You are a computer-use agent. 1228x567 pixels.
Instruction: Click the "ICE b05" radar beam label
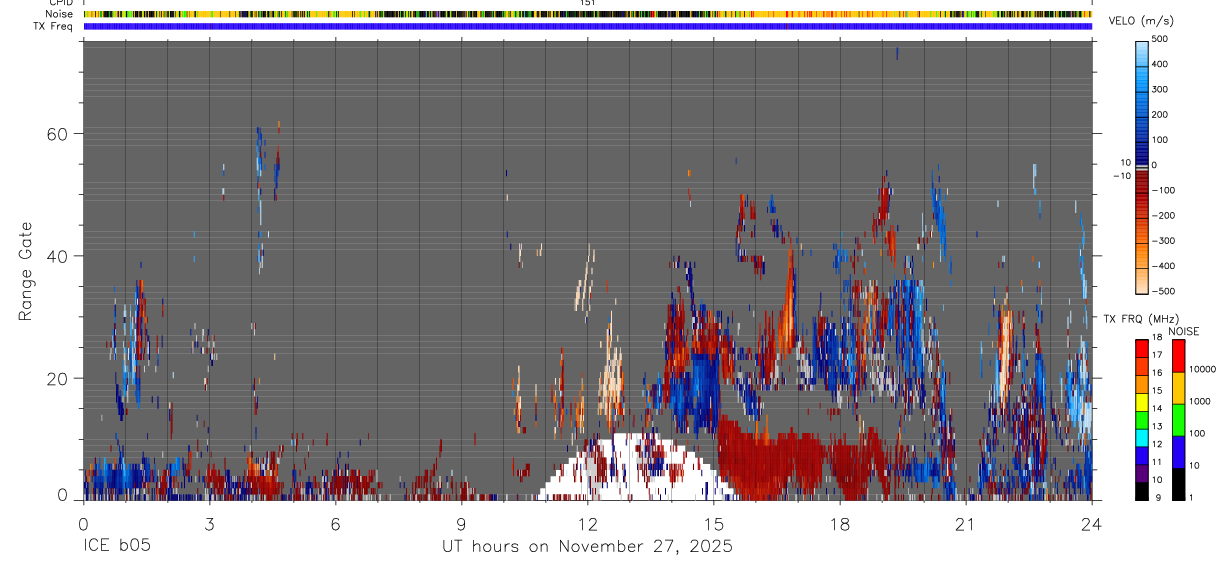(117, 546)
